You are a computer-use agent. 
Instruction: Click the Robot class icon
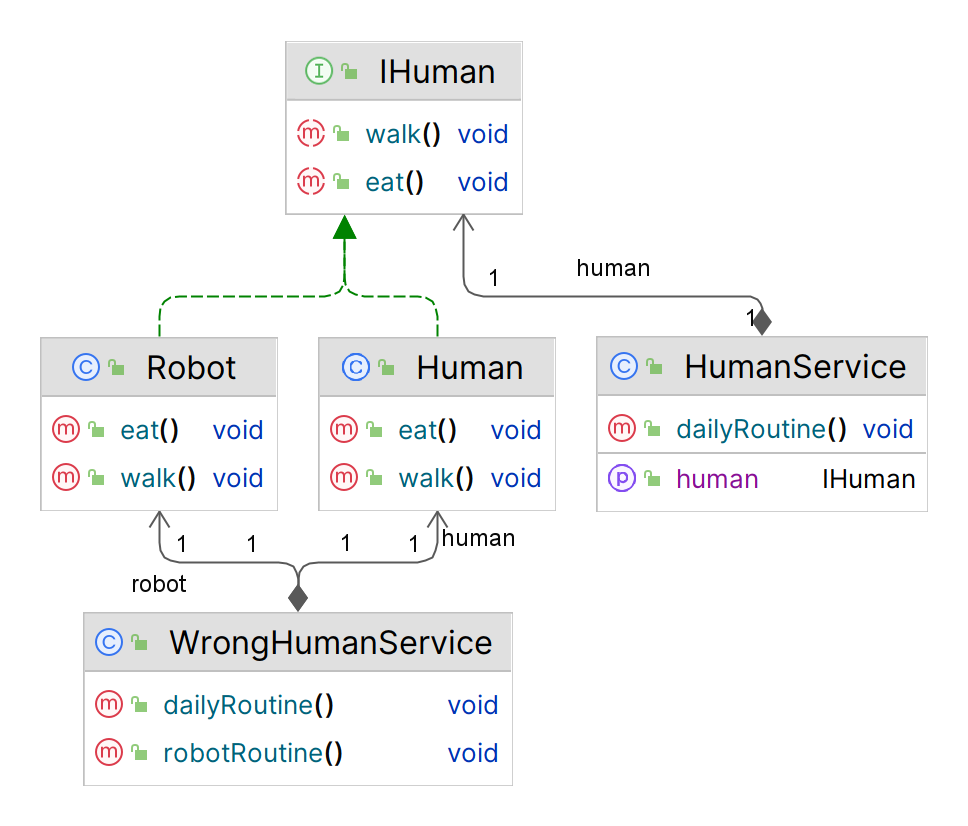pyautogui.click(x=86, y=367)
